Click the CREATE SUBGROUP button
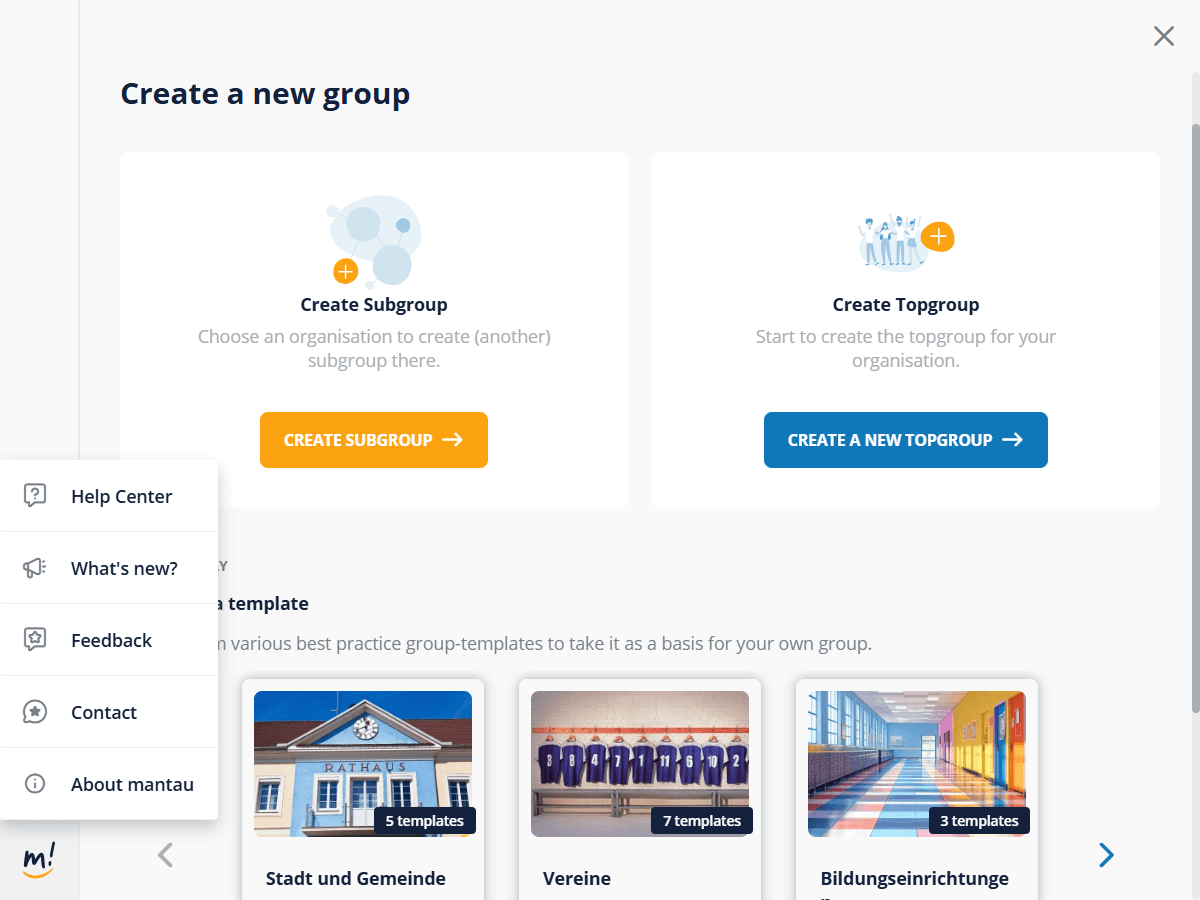This screenshot has width=1200, height=900. point(374,440)
